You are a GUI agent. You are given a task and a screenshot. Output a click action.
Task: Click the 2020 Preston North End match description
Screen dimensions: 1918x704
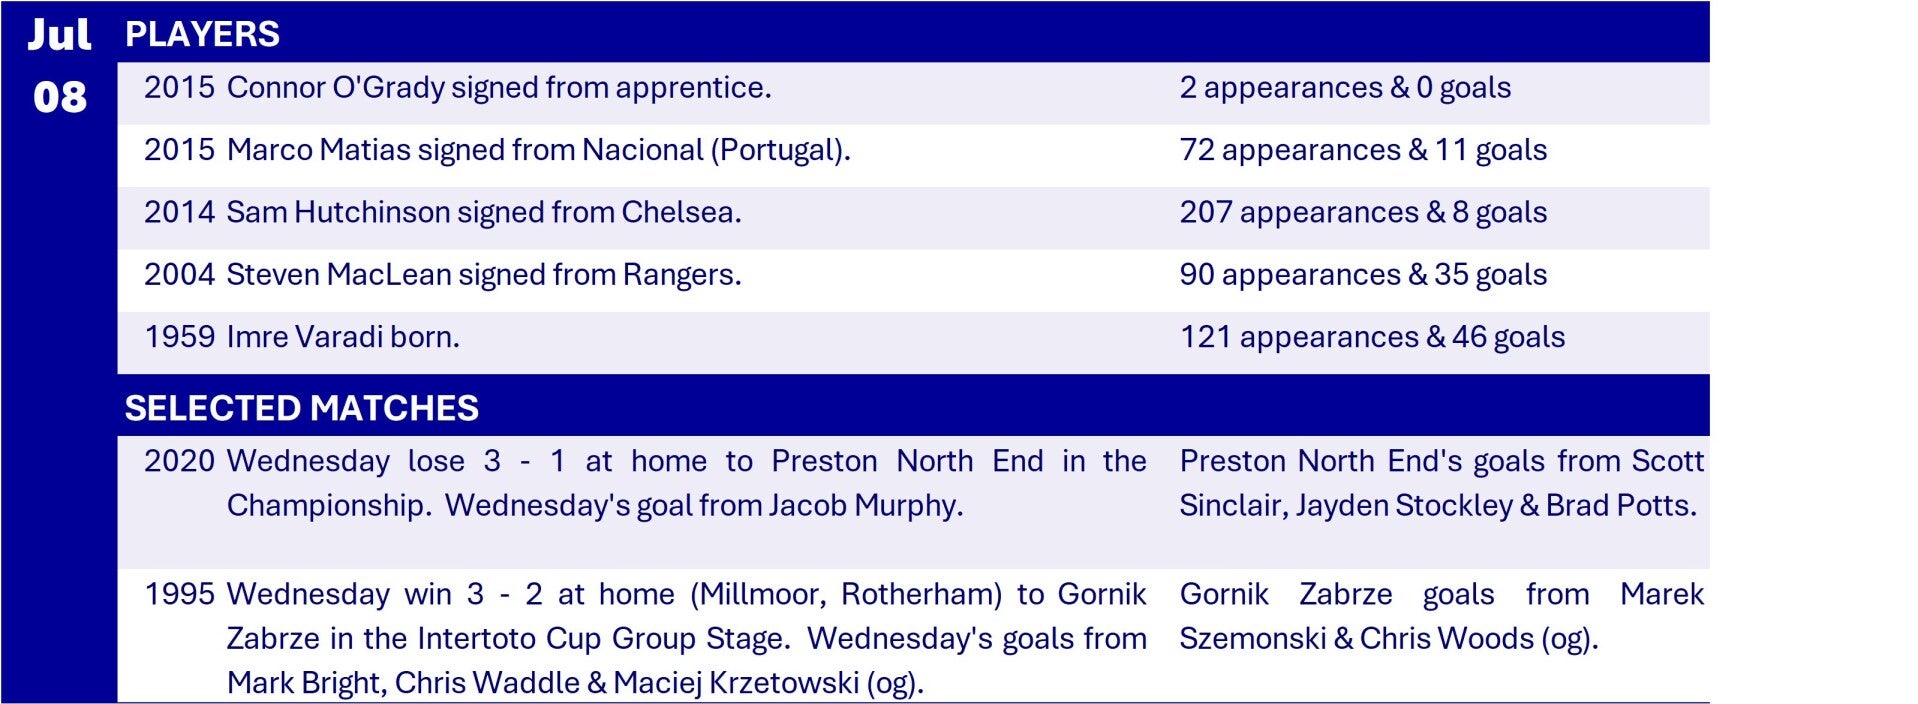point(686,483)
